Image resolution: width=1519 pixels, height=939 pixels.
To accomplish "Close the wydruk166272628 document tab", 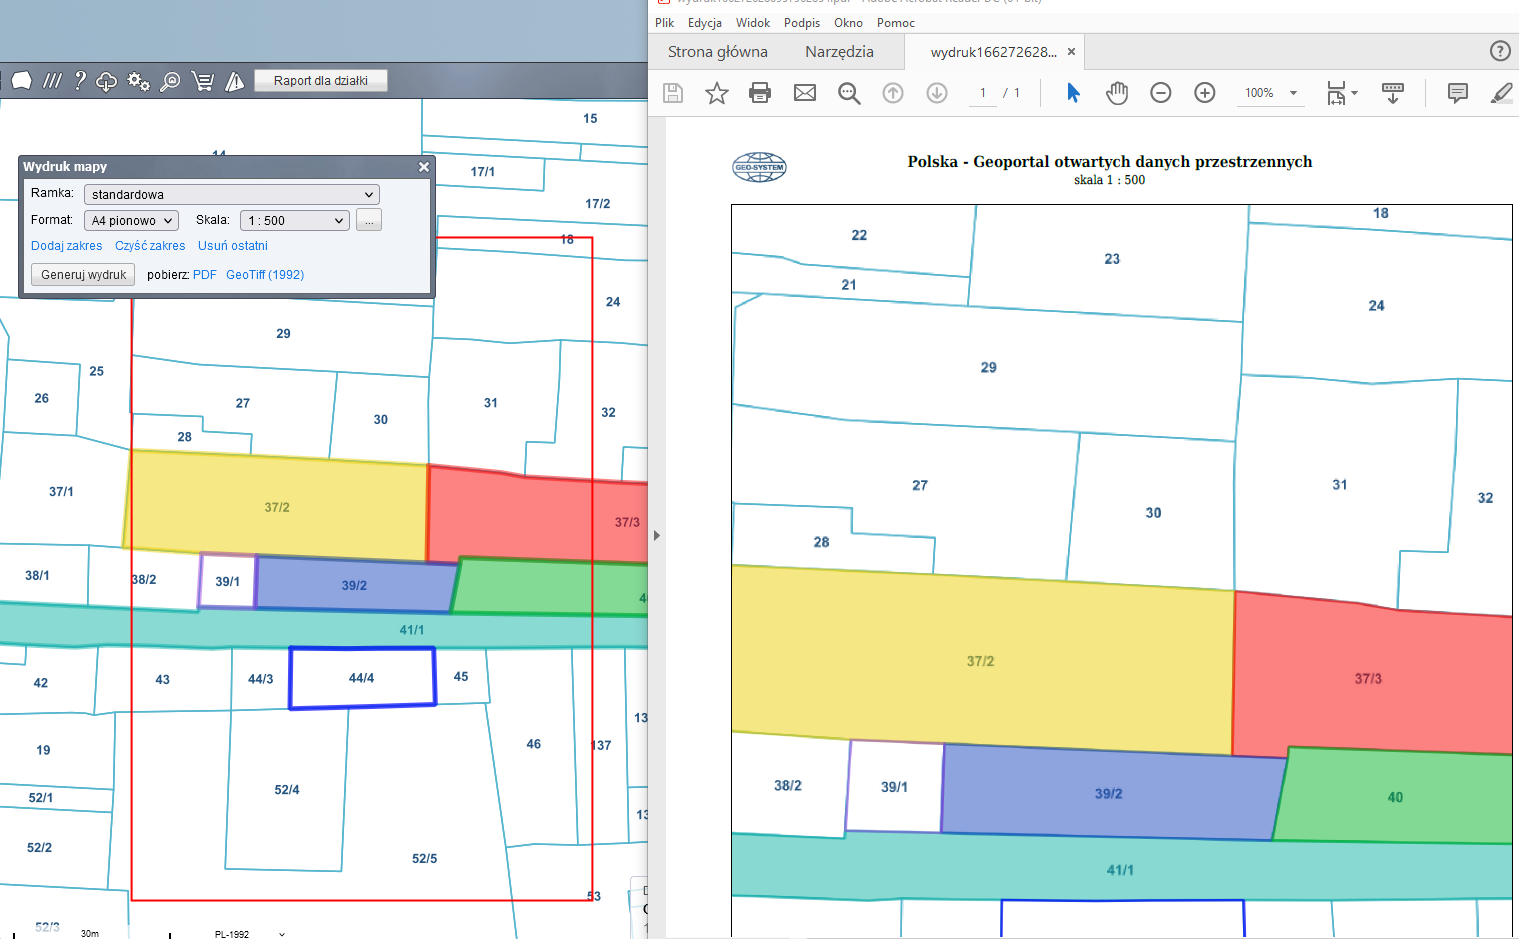I will [1072, 52].
